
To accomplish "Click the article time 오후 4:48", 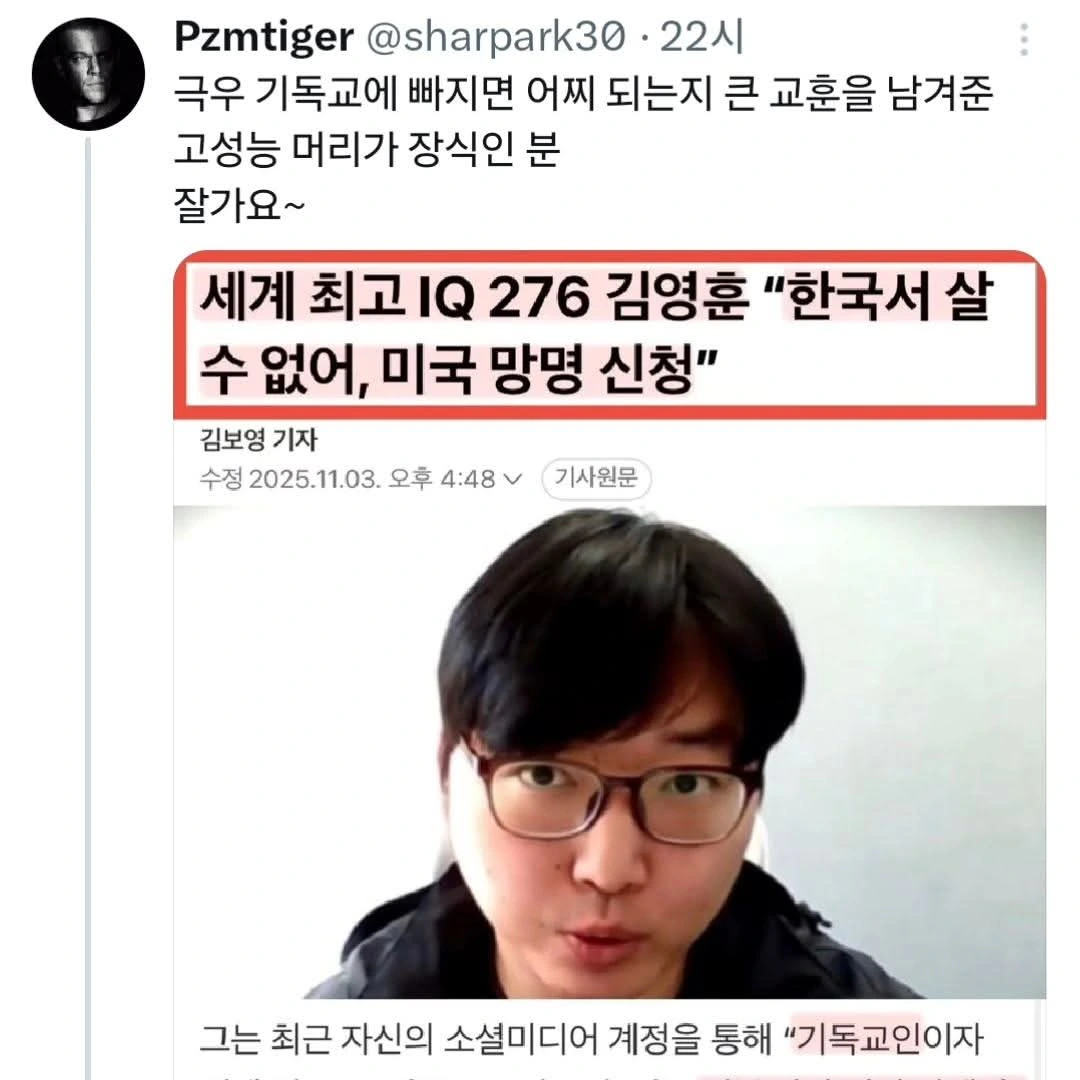I will 442,479.
